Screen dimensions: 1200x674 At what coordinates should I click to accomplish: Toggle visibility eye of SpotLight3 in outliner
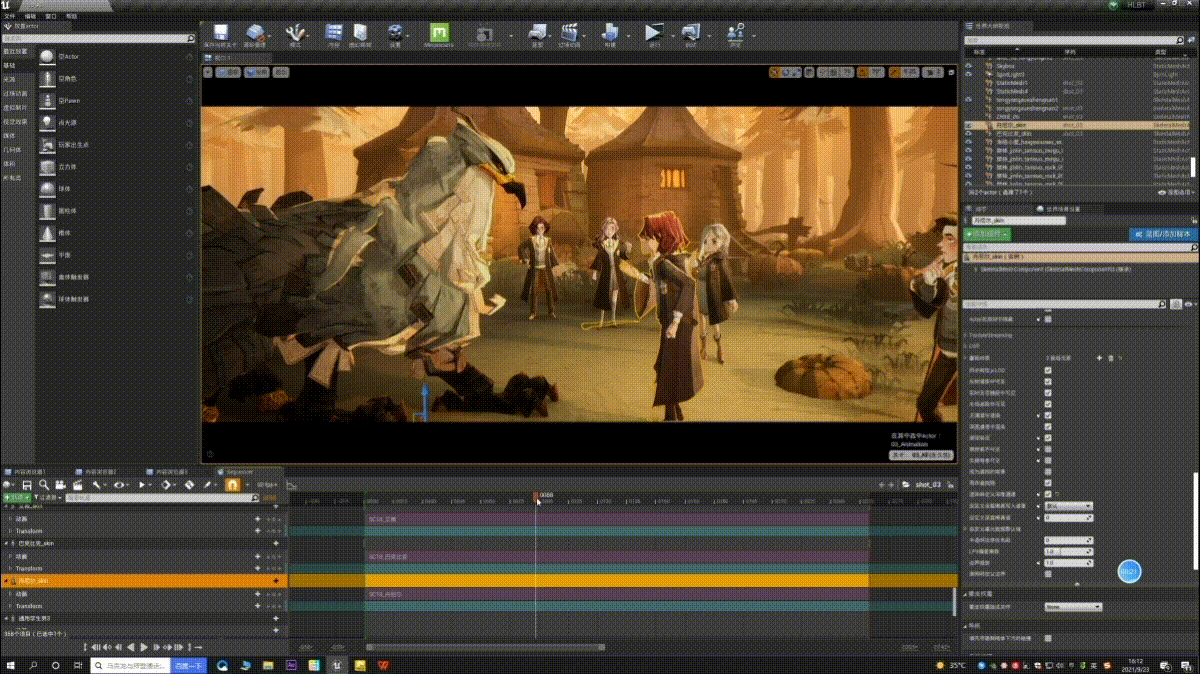pyautogui.click(x=968, y=74)
